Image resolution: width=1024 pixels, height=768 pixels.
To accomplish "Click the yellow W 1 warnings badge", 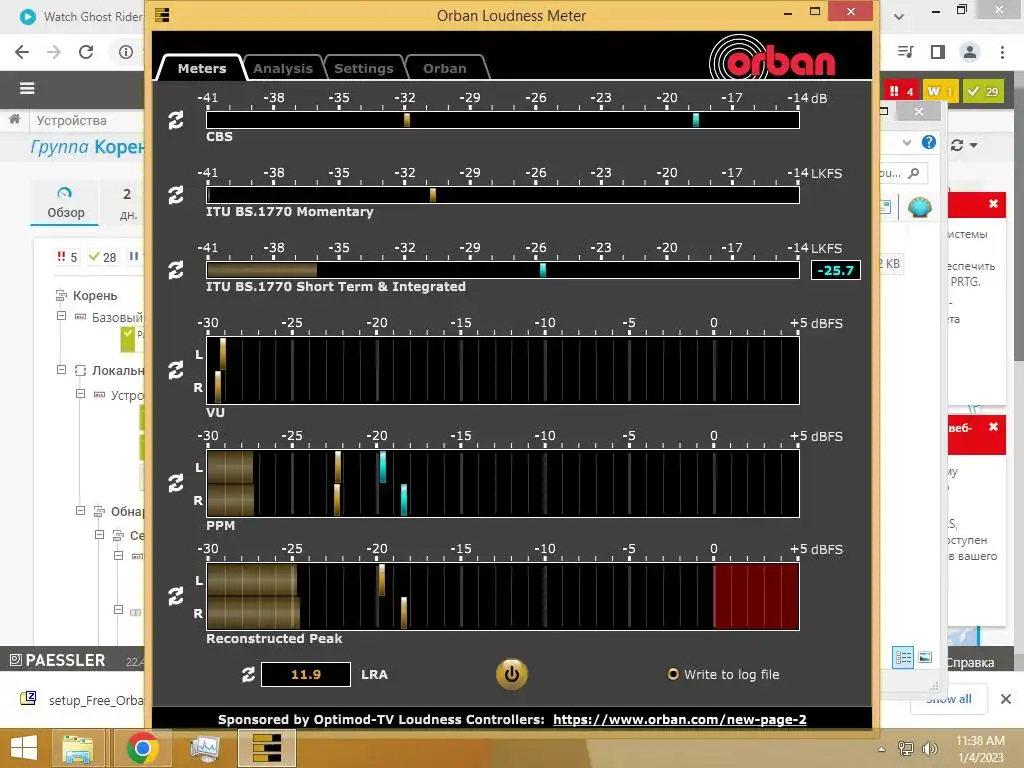I will (x=940, y=91).
